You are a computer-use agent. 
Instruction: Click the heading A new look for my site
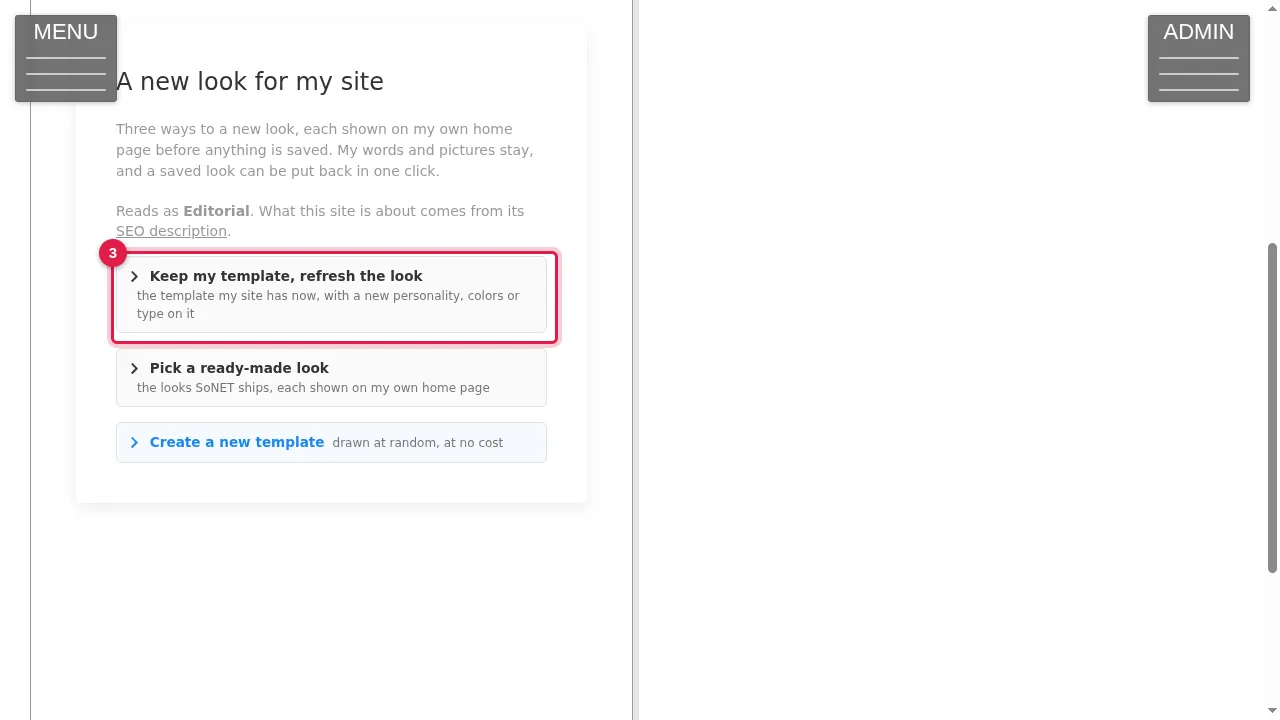click(x=250, y=82)
